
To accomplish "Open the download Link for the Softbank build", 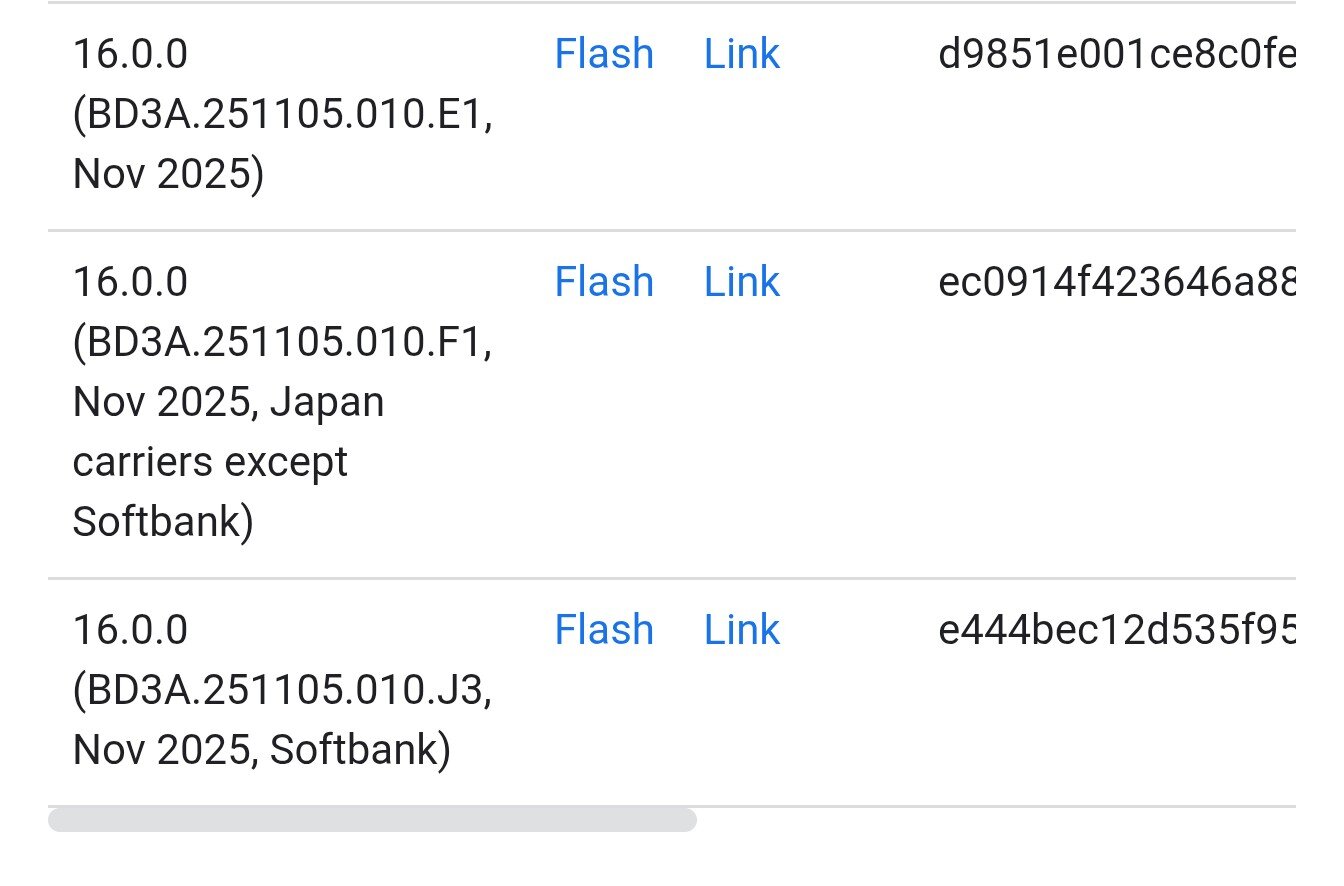I will (741, 630).
